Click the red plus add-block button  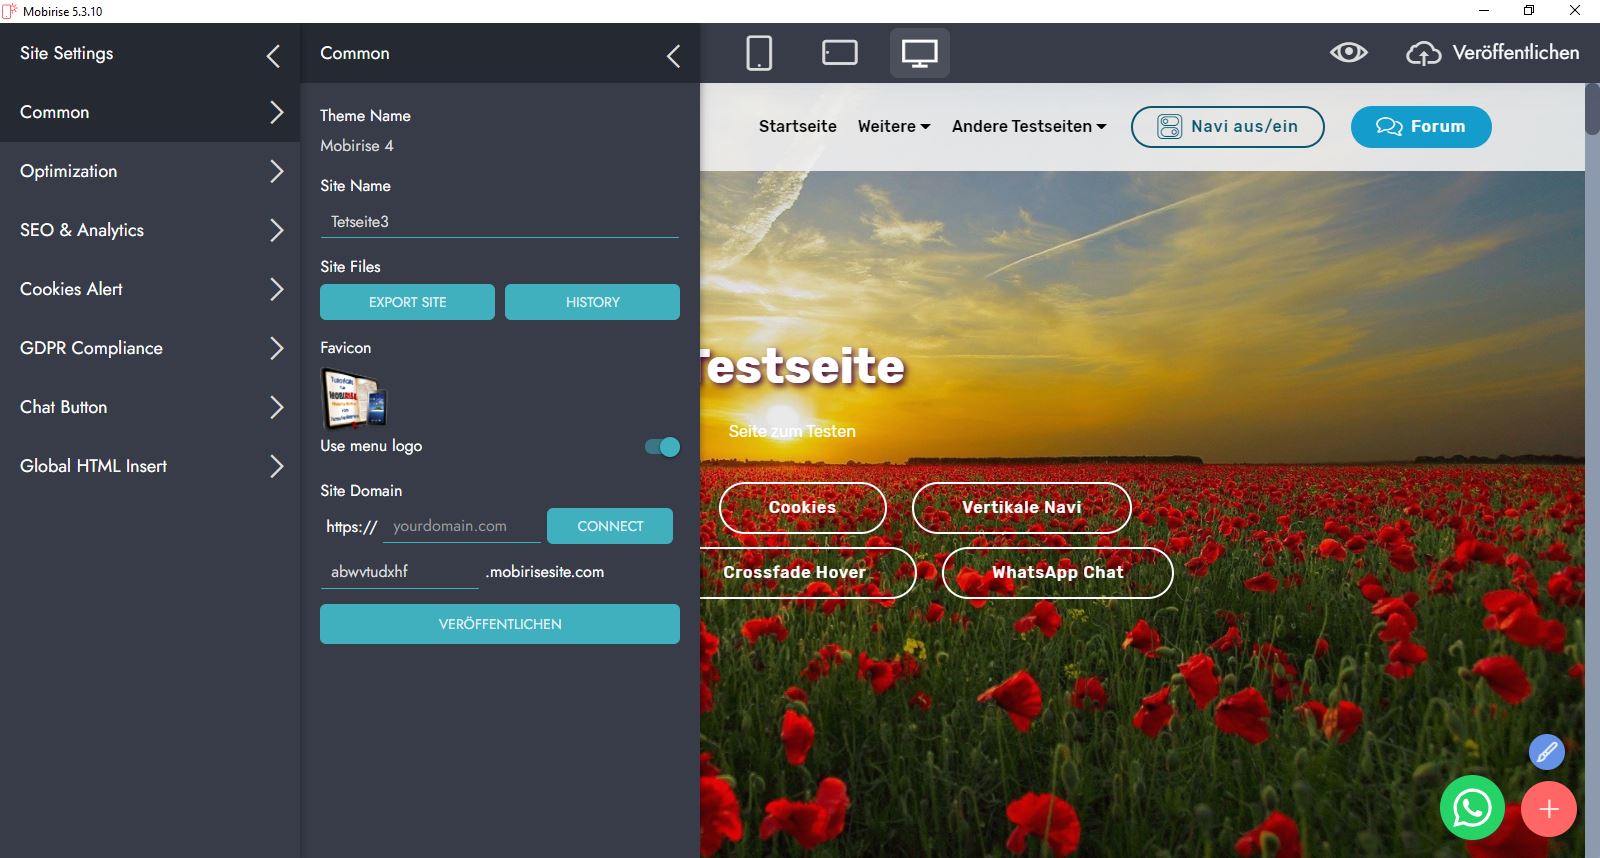pyautogui.click(x=1548, y=809)
